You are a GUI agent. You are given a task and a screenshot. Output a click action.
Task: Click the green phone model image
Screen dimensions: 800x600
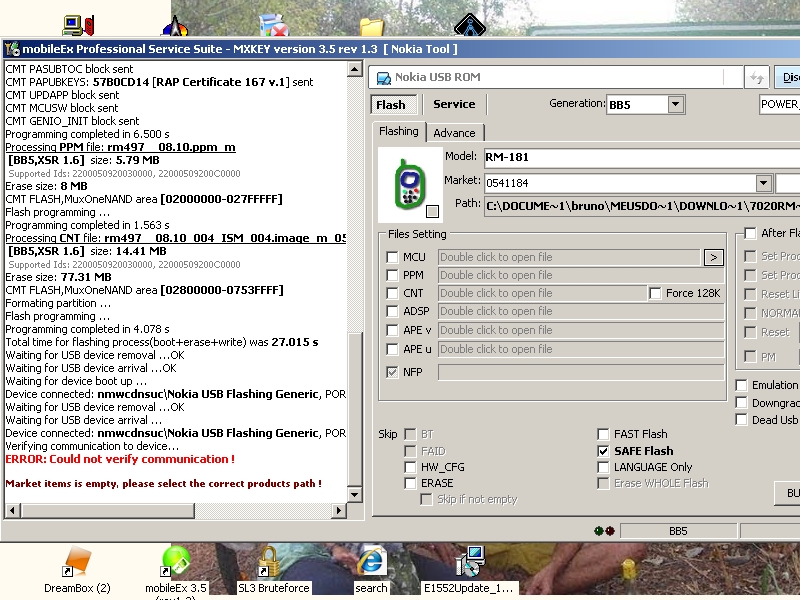click(x=410, y=184)
